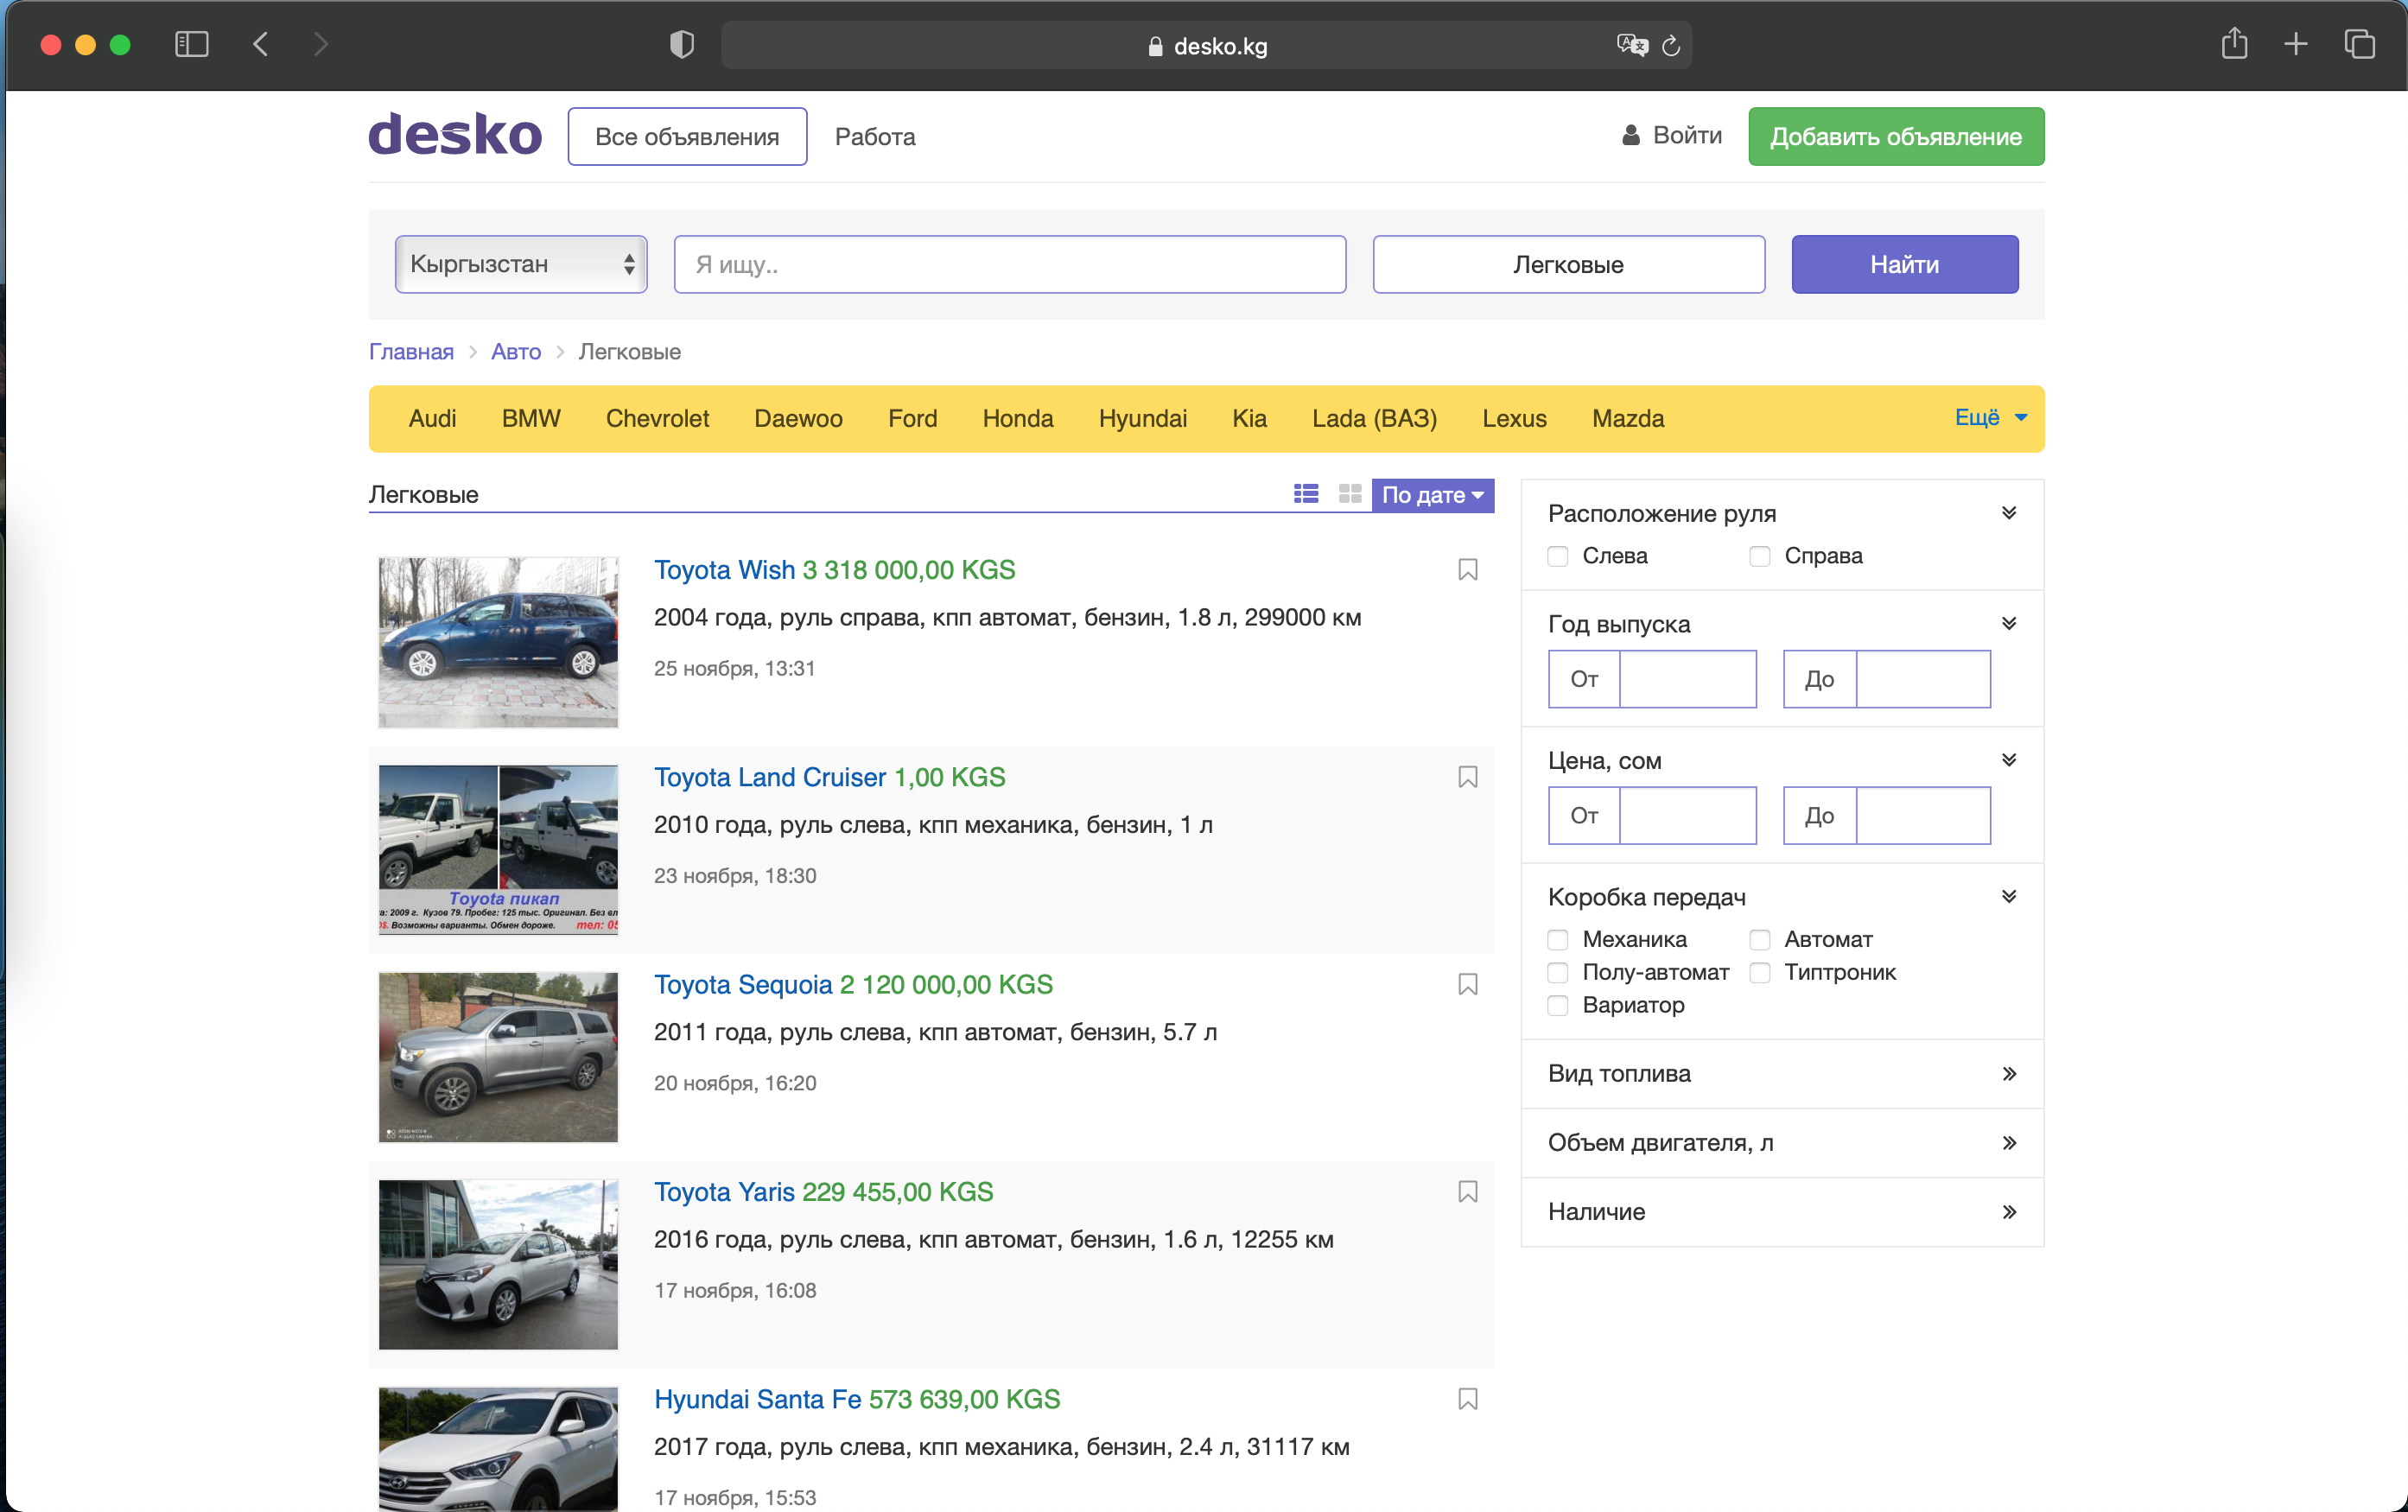Collapse the Год выпуска filter
Screen dimensions: 2408x1512
tap(2008, 624)
